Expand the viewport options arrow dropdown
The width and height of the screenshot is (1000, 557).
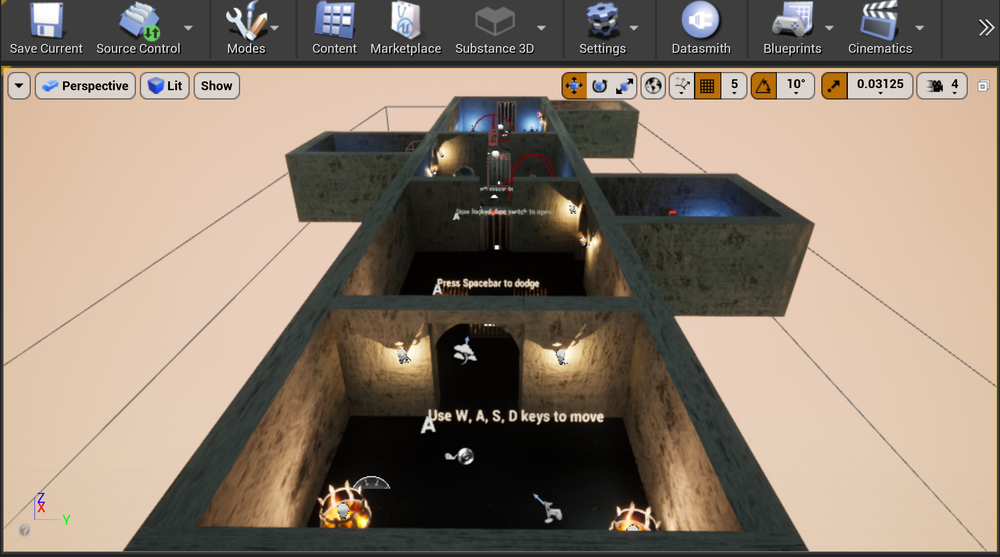click(x=19, y=86)
